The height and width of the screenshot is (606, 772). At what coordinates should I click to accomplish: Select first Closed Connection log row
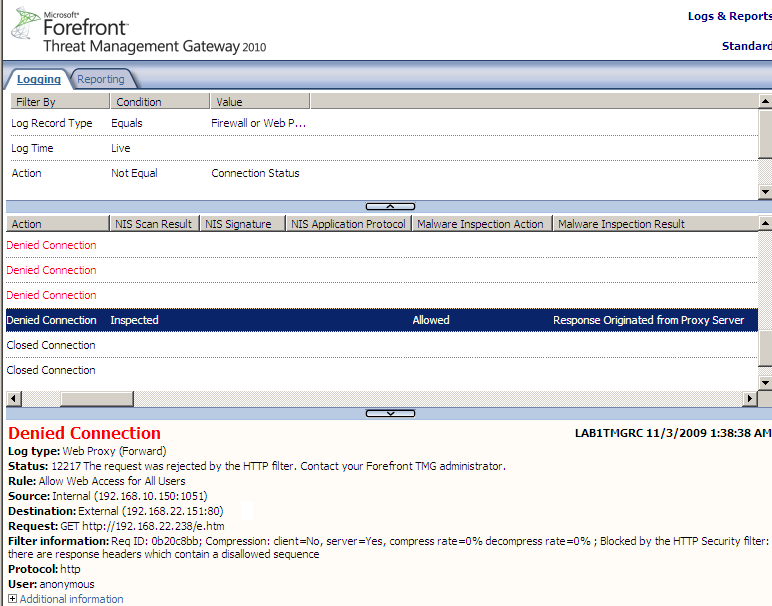[x=382, y=345]
